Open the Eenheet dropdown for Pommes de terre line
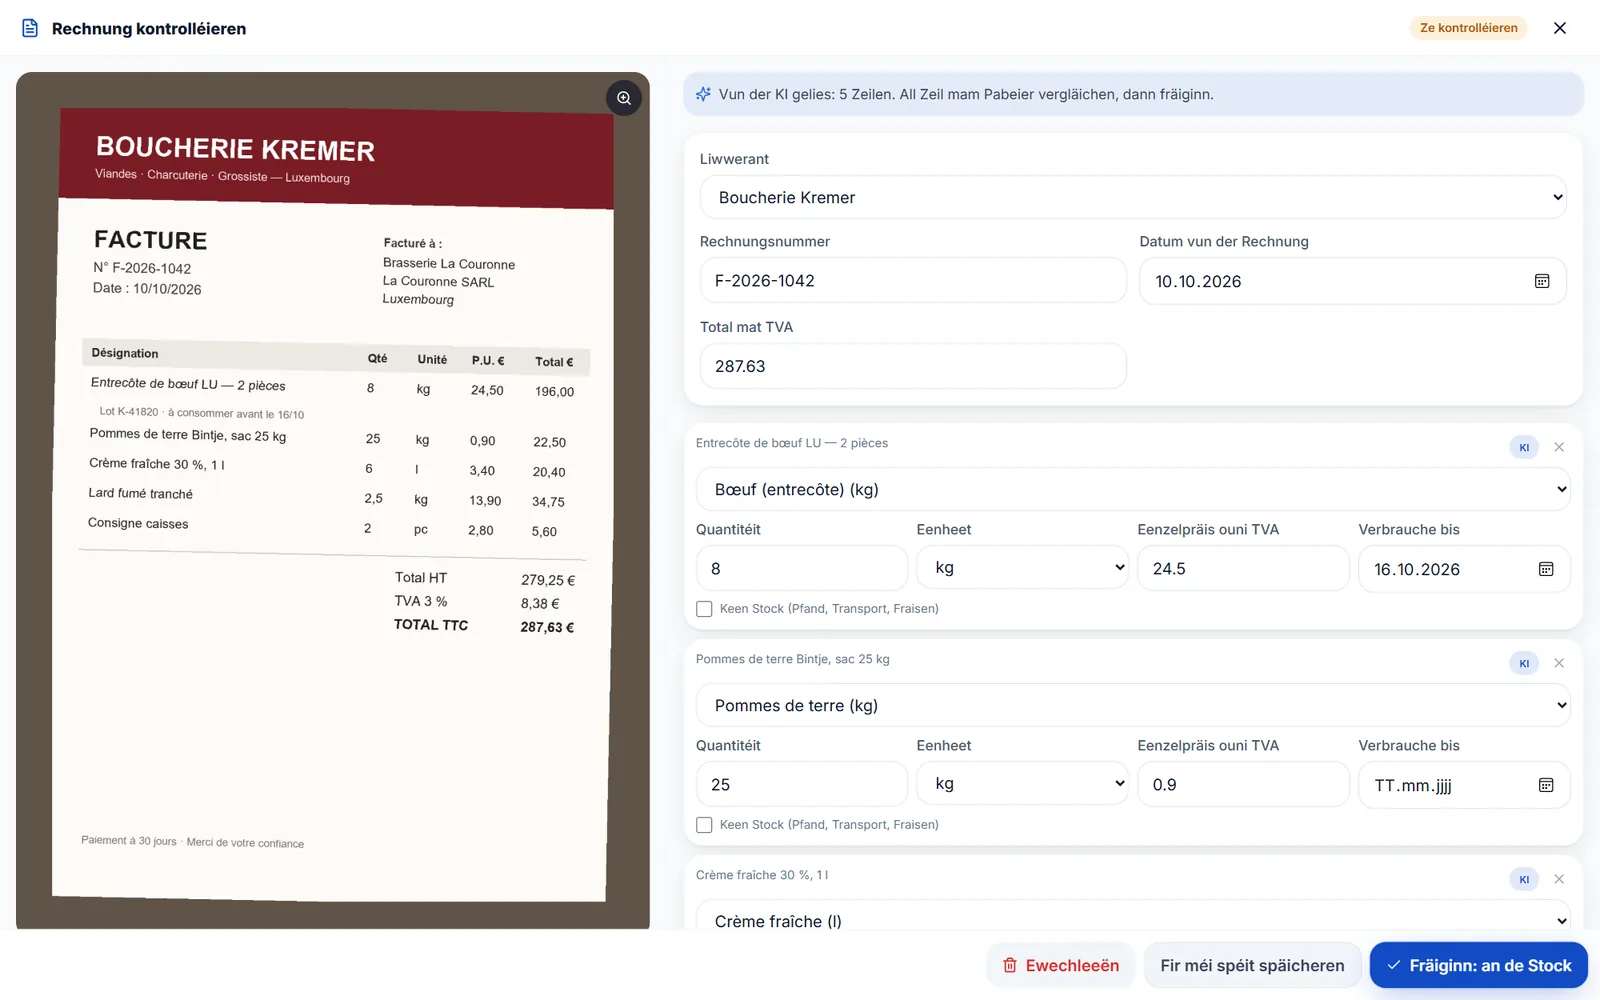 pos(1022,784)
